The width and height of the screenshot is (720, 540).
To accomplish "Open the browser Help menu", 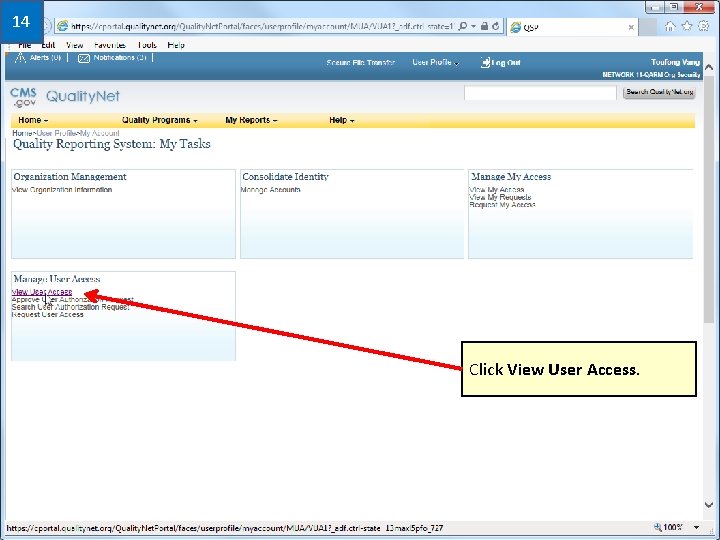I will (176, 45).
